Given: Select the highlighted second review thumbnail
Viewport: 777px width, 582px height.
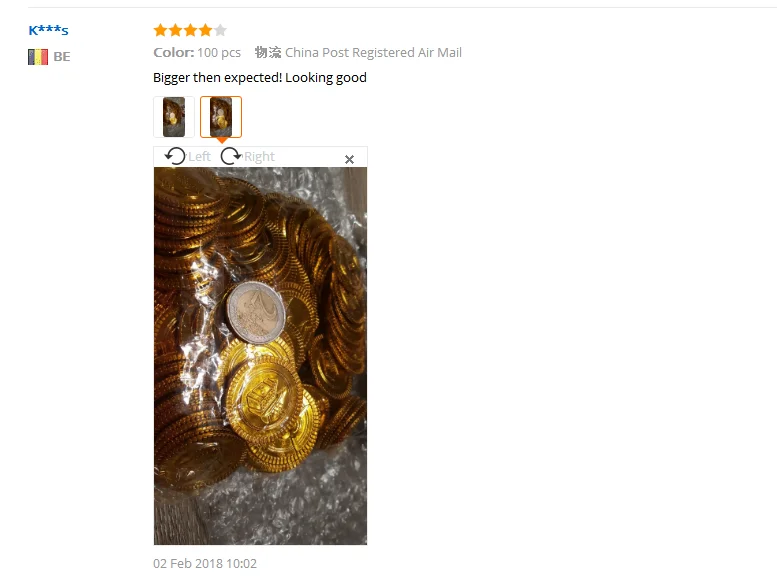Looking at the screenshot, I should click(x=221, y=117).
